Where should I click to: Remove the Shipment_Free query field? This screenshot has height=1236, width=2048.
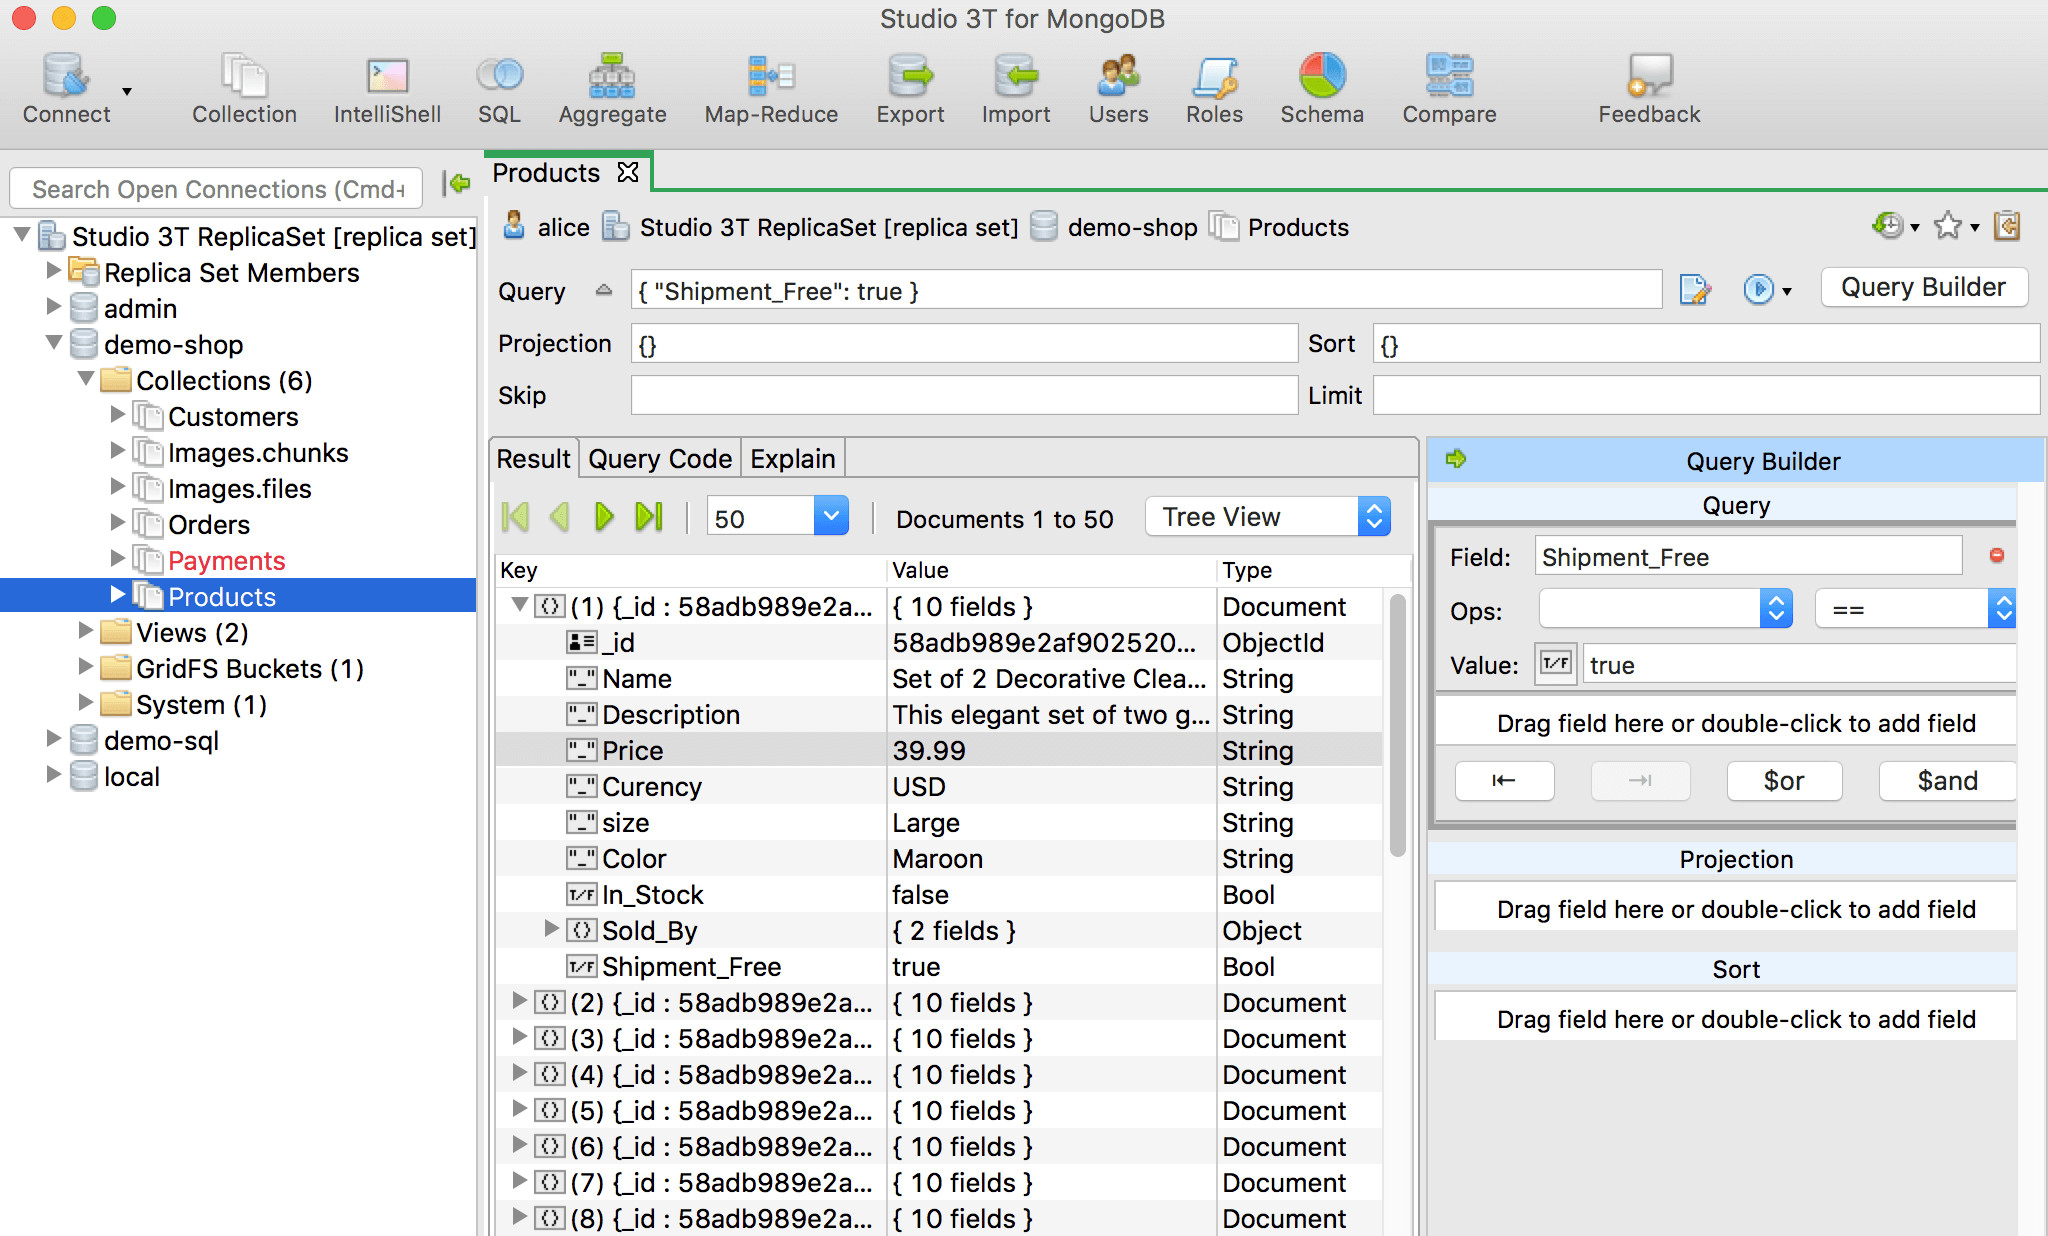[1997, 555]
